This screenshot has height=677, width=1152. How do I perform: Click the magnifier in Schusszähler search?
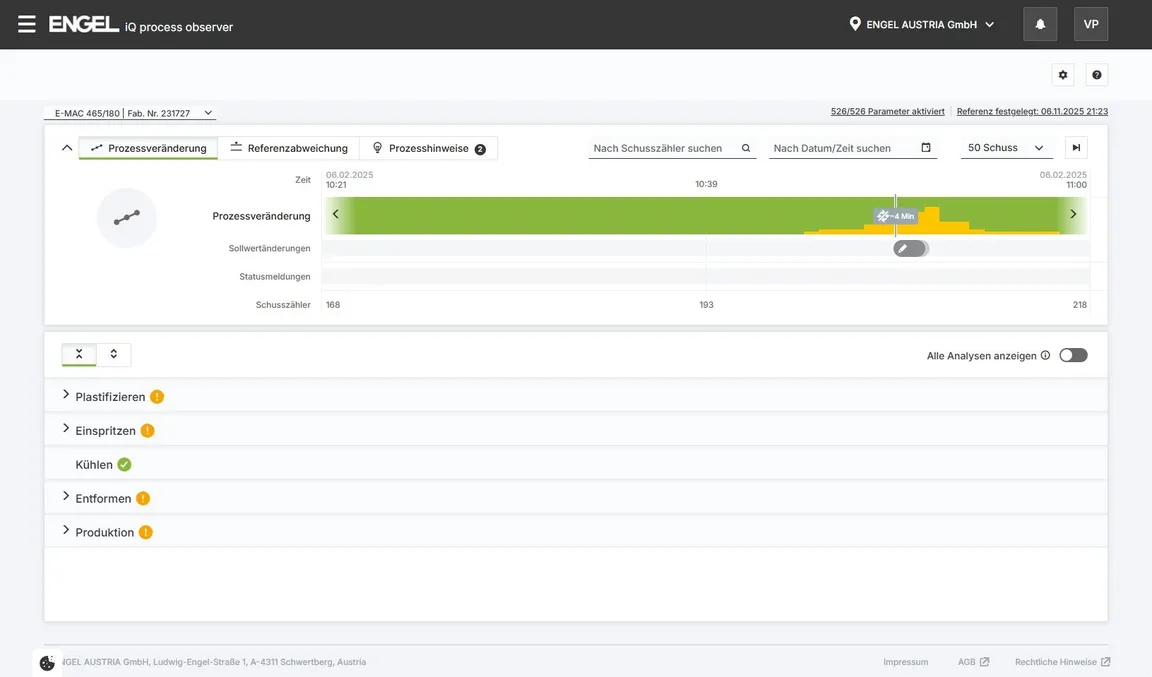click(x=746, y=148)
